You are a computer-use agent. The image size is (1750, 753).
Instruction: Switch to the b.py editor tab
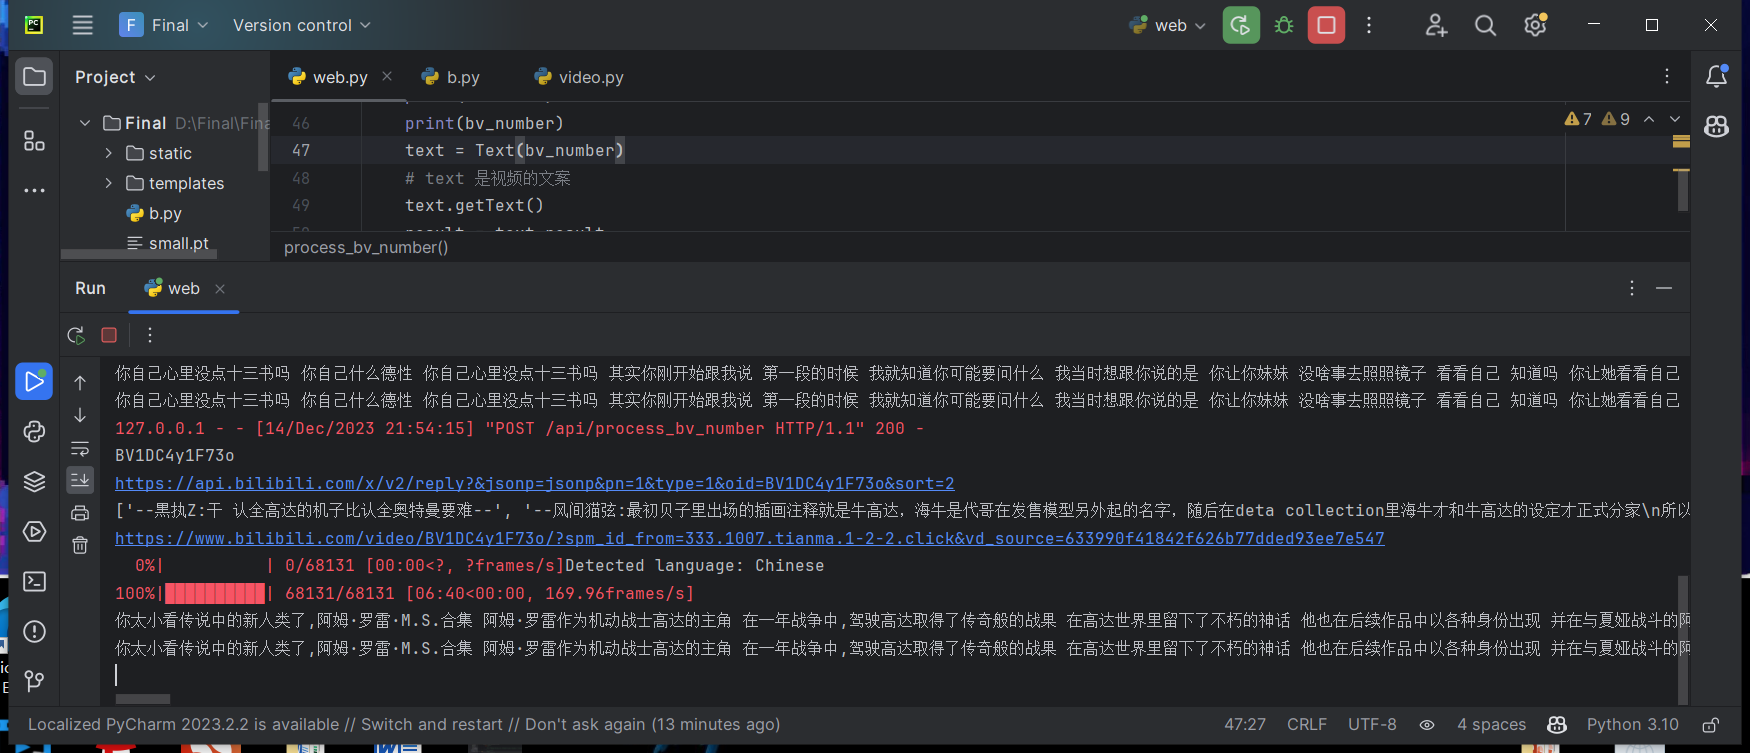pyautogui.click(x=451, y=77)
